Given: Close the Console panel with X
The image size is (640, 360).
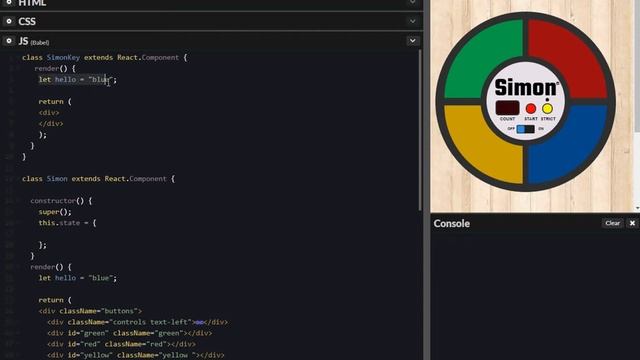Looking at the screenshot, I should coord(632,223).
